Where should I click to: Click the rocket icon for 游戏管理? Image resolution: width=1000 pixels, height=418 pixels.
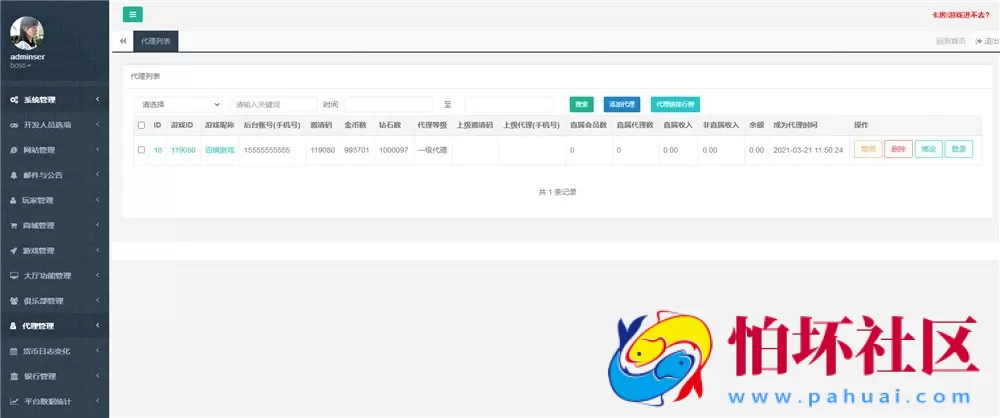pyautogui.click(x=14, y=251)
